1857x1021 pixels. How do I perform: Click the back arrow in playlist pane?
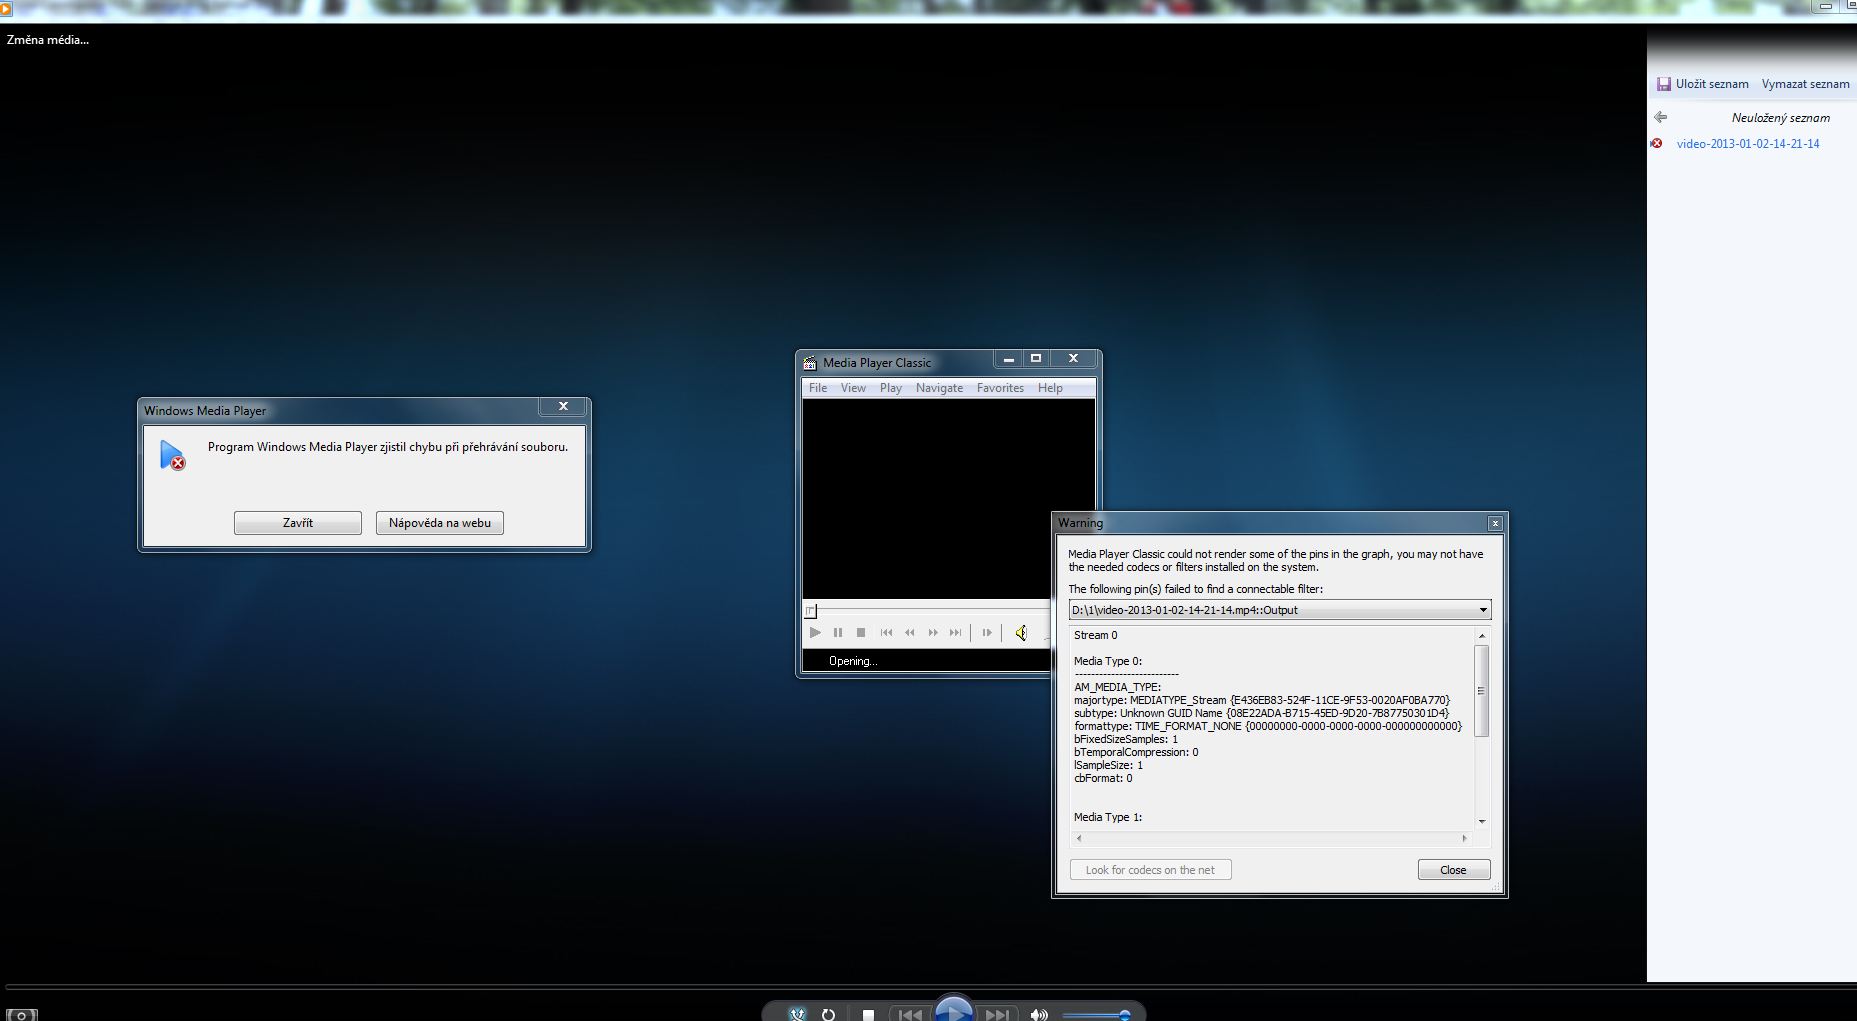pos(1661,117)
